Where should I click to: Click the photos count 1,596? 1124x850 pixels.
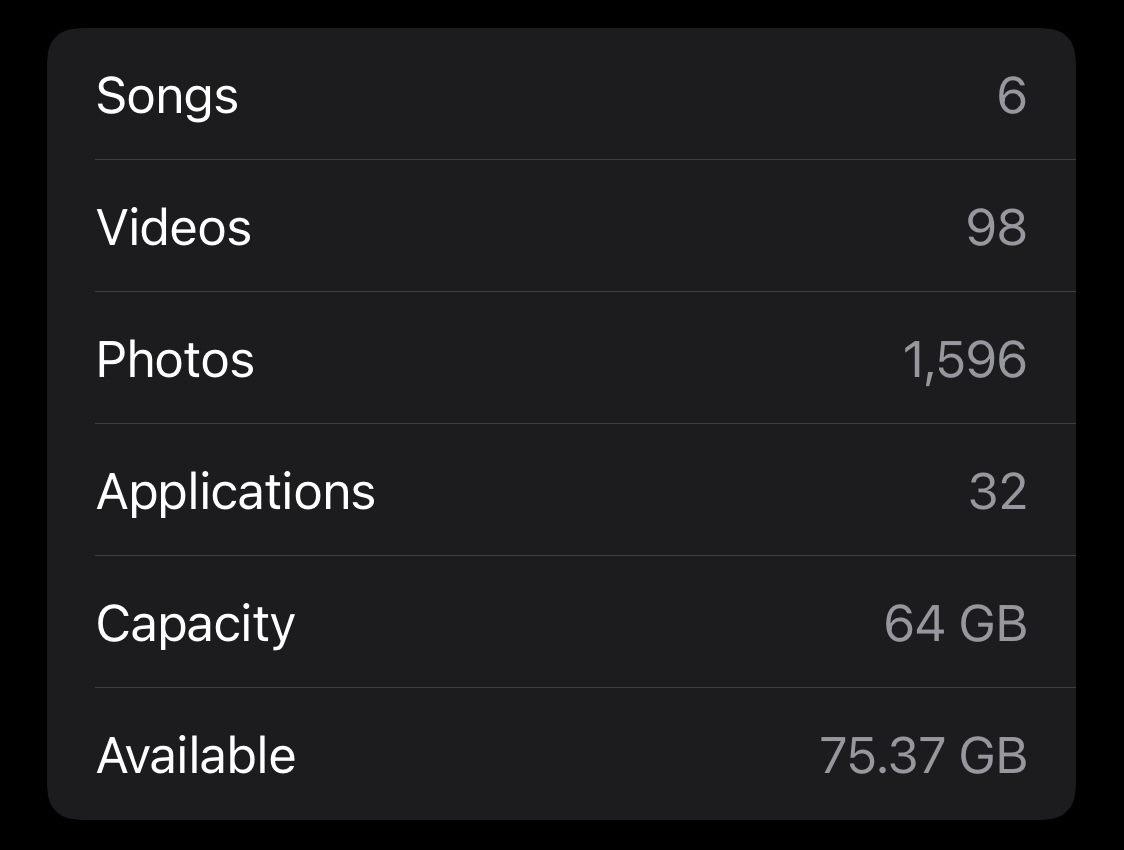click(964, 360)
